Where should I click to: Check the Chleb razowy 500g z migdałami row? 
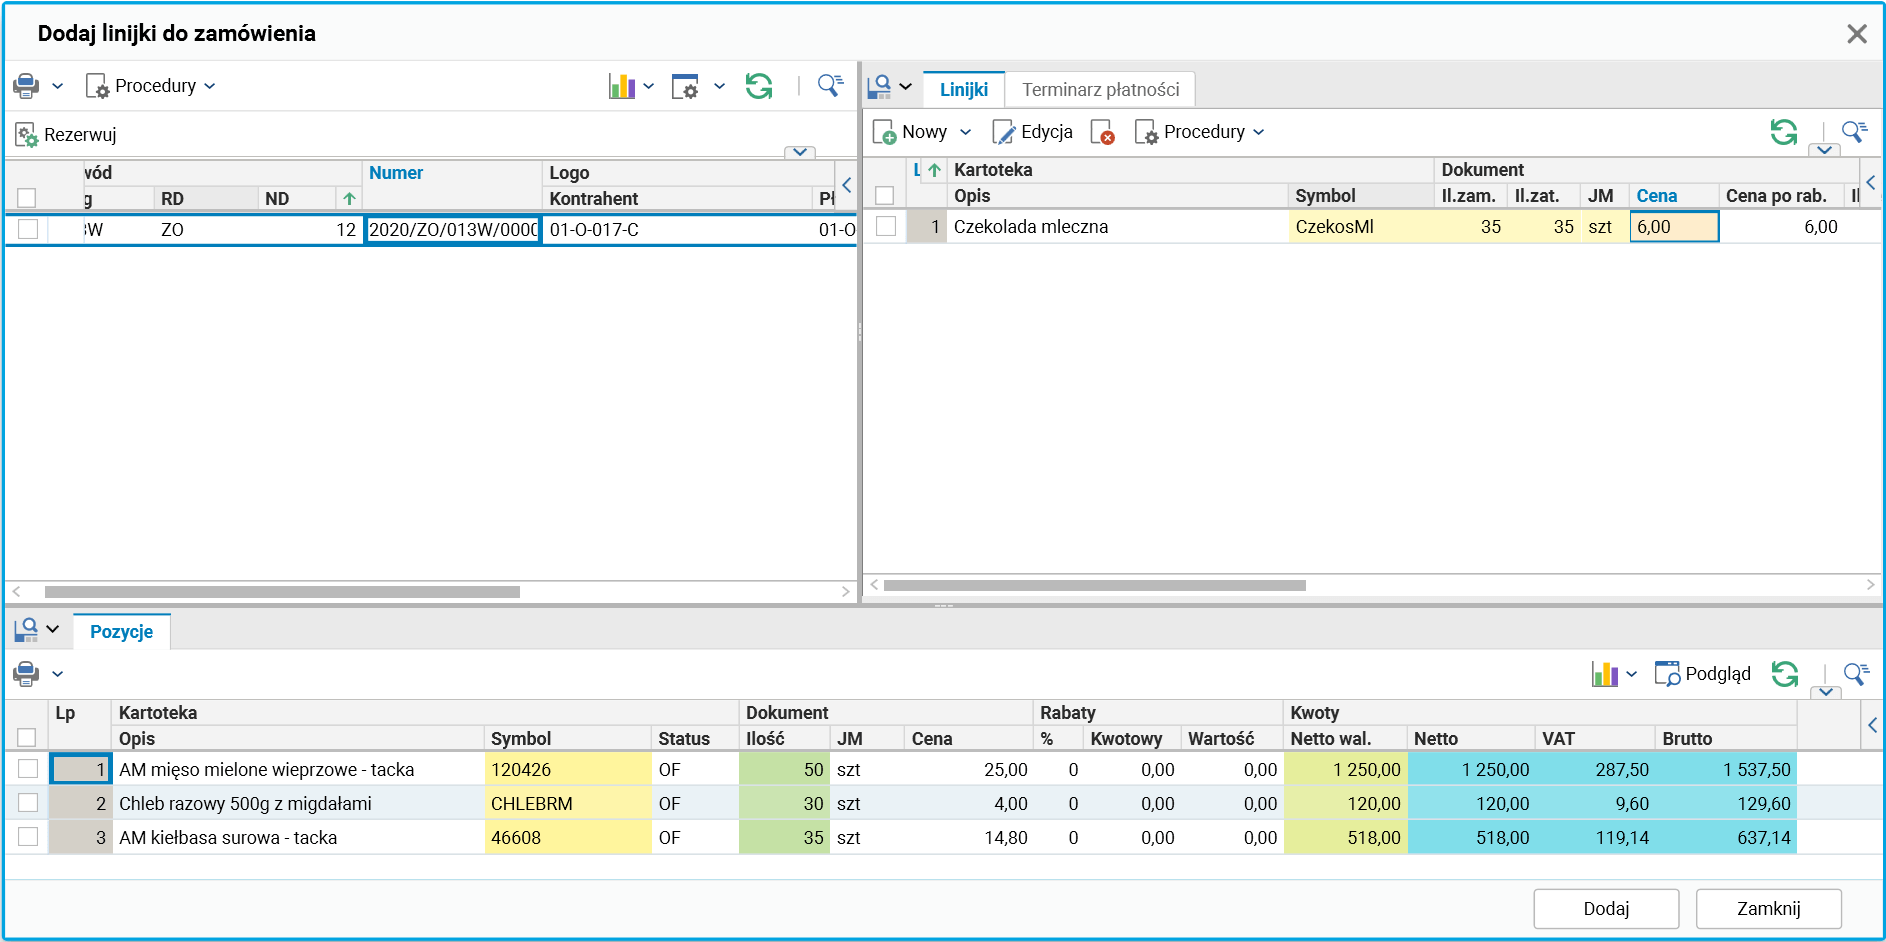tap(28, 803)
